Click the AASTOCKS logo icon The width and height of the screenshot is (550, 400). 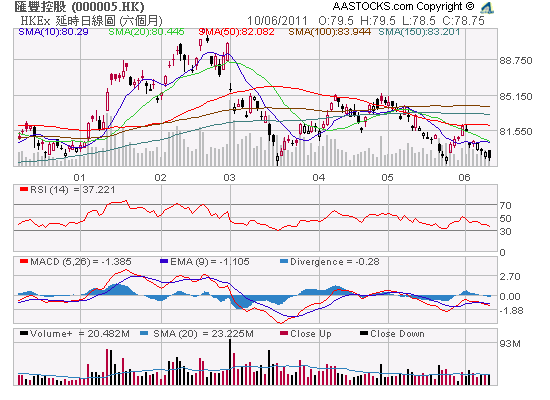coord(487,8)
